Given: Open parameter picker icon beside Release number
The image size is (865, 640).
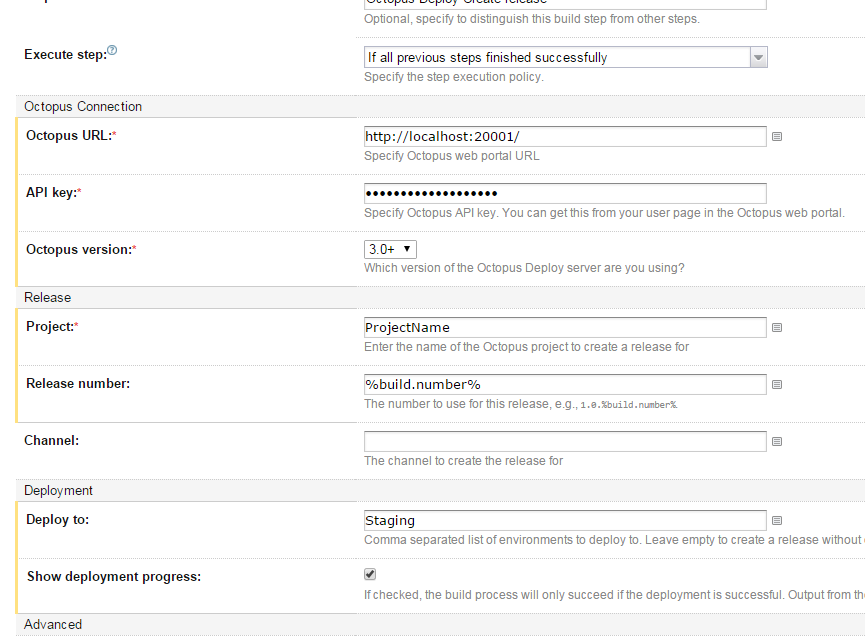Looking at the screenshot, I should pyautogui.click(x=777, y=384).
